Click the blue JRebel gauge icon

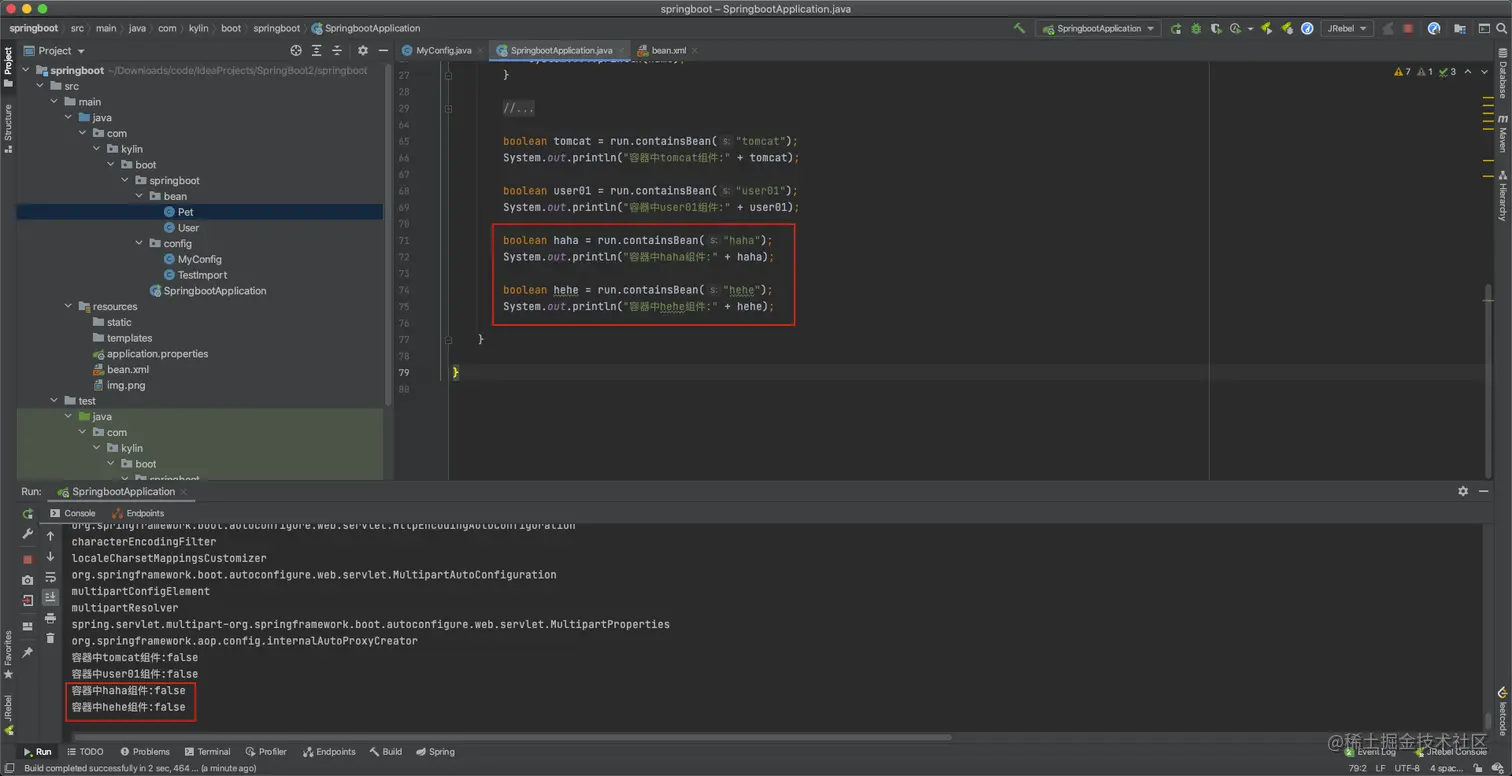(x=1307, y=29)
